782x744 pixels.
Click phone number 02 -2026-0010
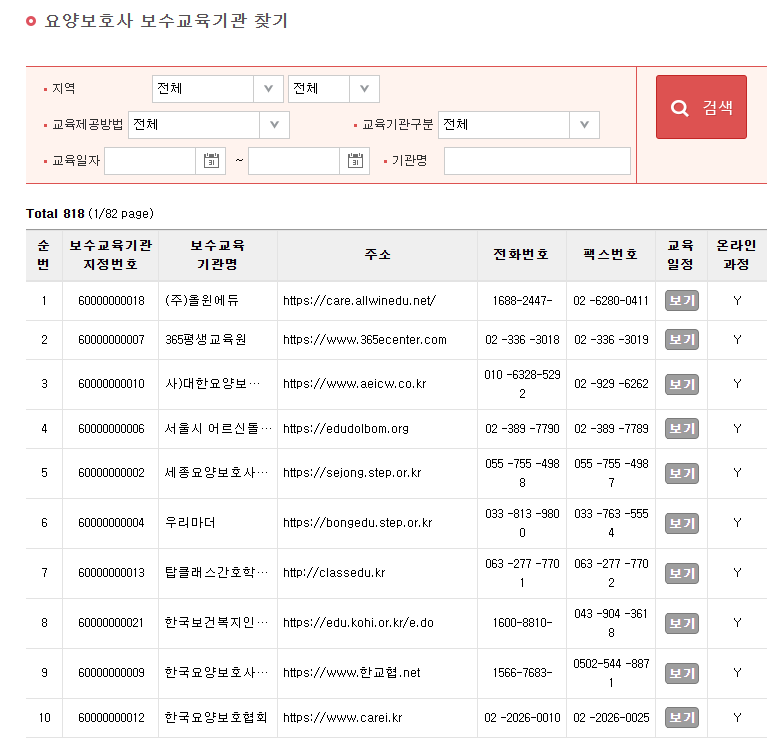pyautogui.click(x=522, y=718)
